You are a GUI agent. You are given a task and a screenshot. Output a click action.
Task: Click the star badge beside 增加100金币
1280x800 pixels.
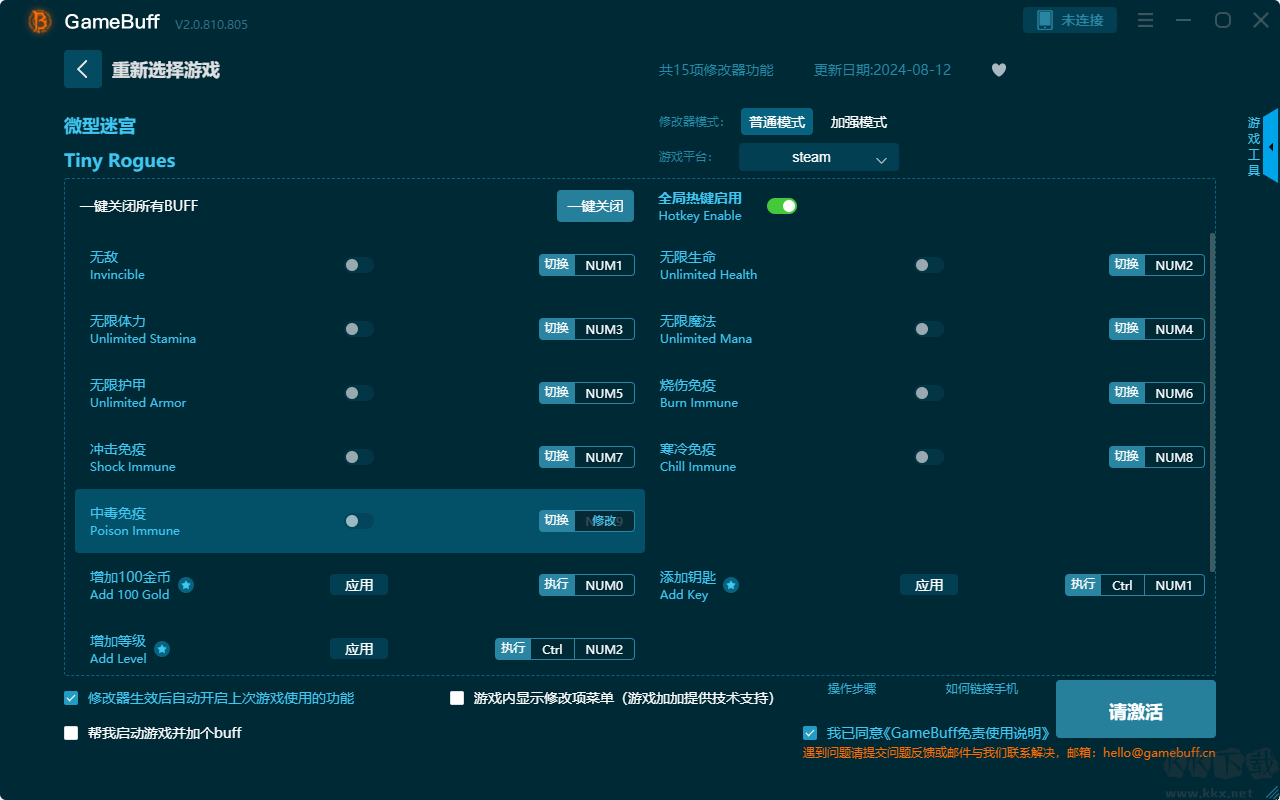click(186, 585)
